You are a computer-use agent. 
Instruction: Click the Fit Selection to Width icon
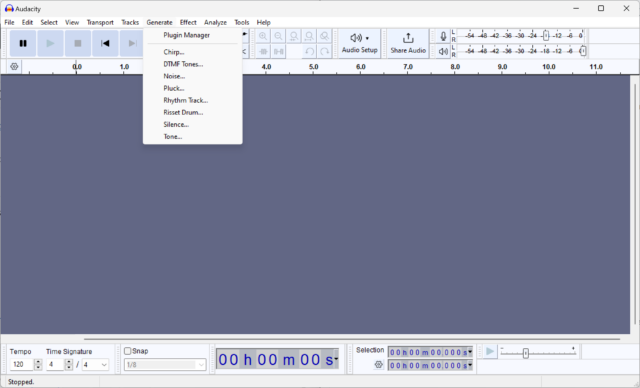(x=293, y=36)
